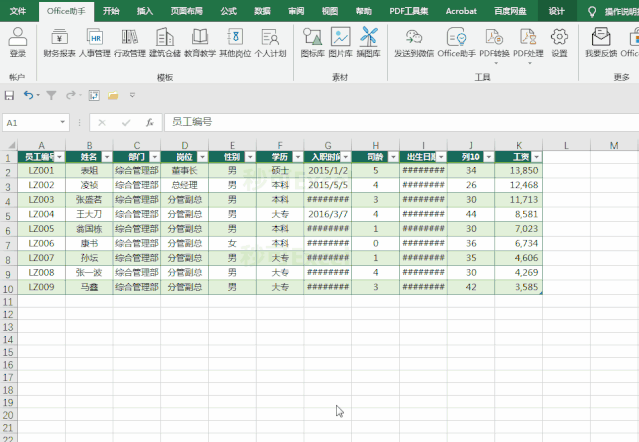Open filter dropdown for 学历 column
The height and width of the screenshot is (442, 639).
pos(298,157)
